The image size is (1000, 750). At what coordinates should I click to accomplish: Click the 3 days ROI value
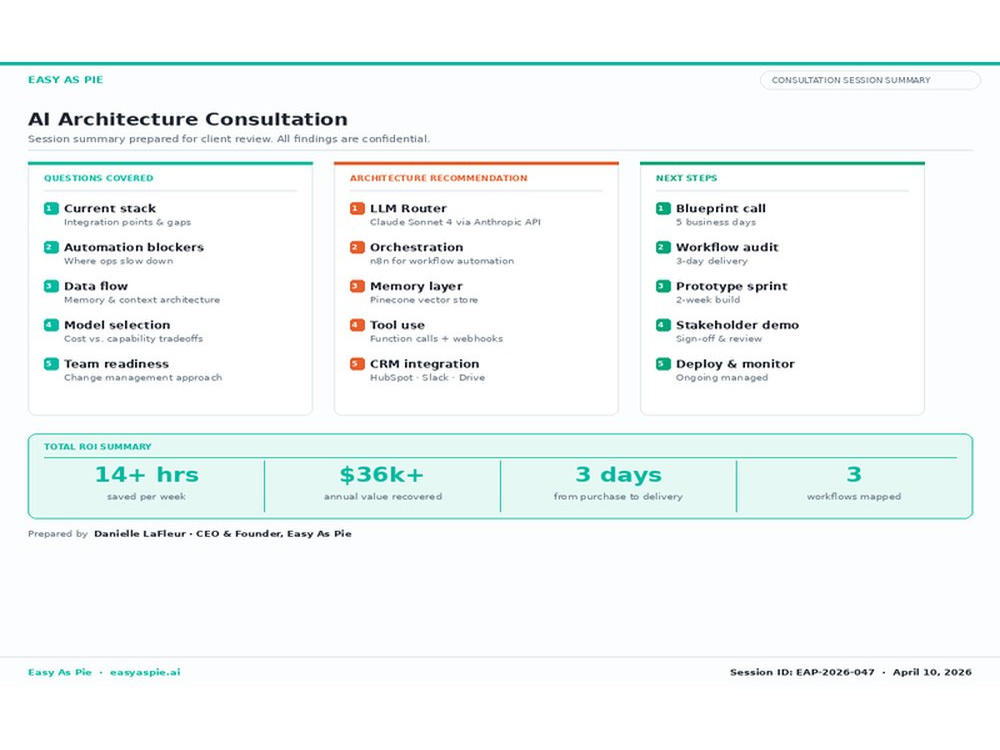coord(619,474)
